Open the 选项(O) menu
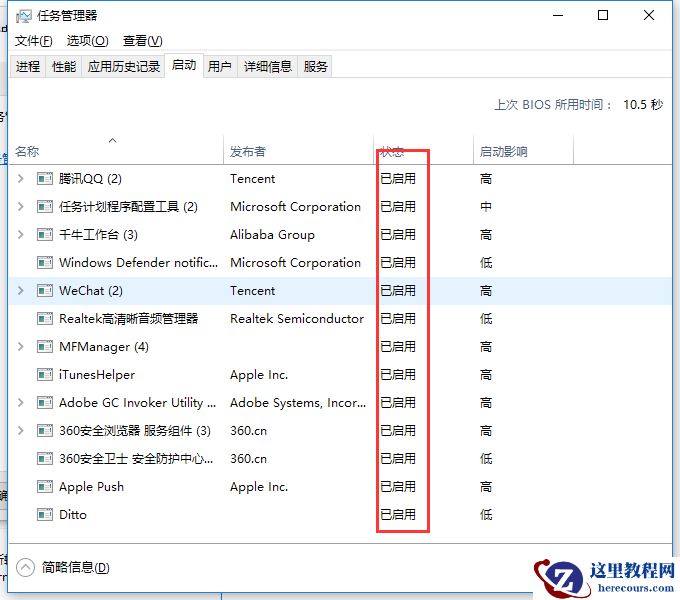 [x=87, y=41]
